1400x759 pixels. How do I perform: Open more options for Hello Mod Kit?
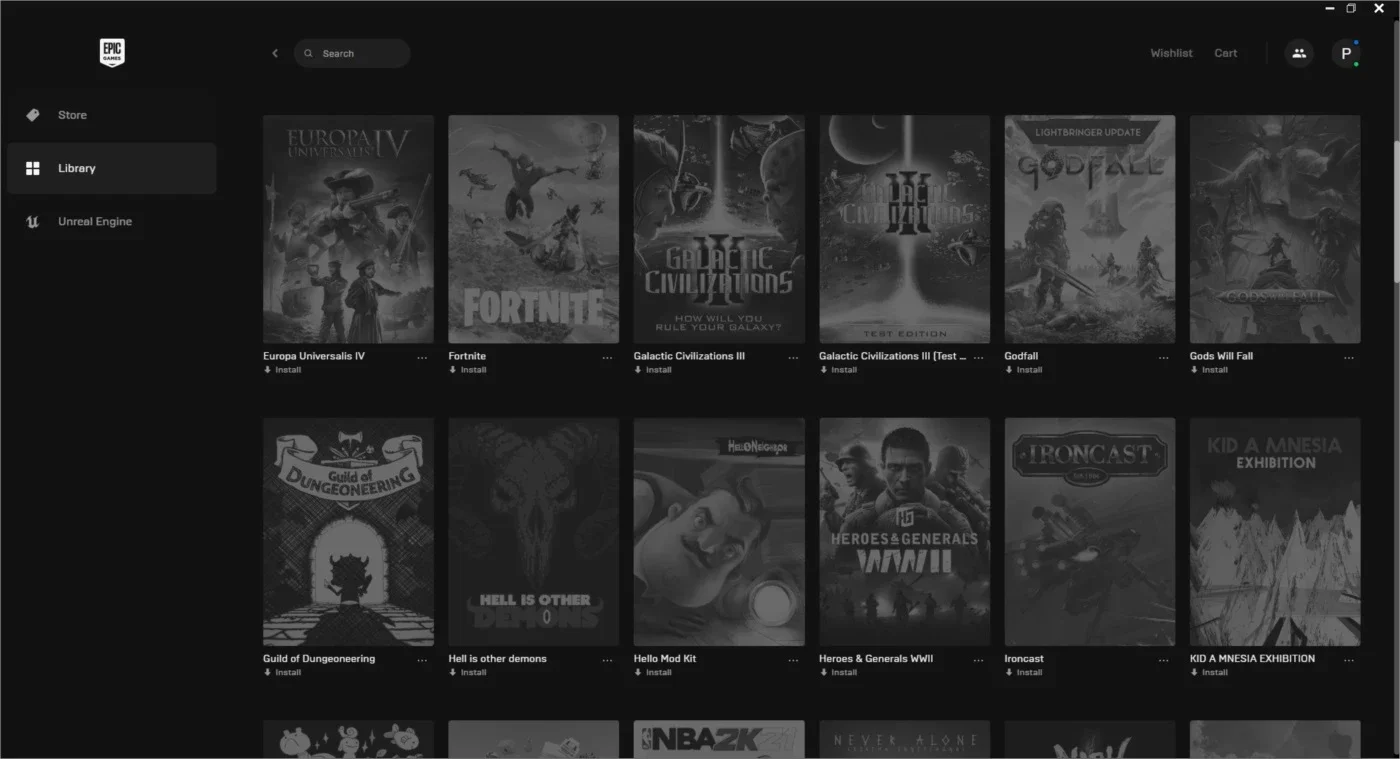[793, 660]
